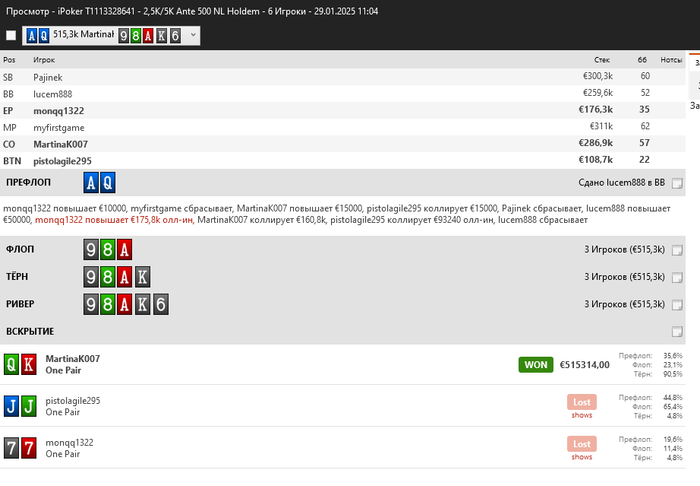Click the red Ace card on the ФЛОП row
This screenshot has height=486, width=700.
click(125, 249)
